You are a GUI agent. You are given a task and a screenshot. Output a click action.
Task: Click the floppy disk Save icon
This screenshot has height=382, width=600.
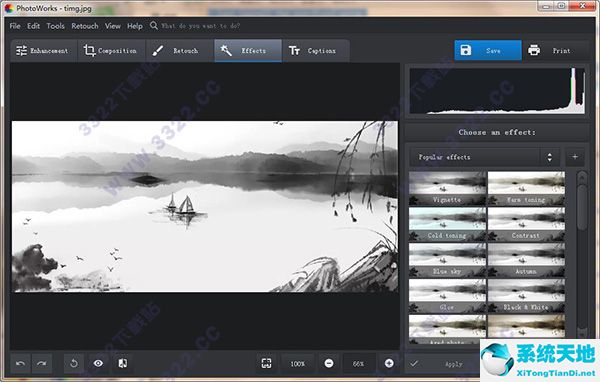coord(466,50)
